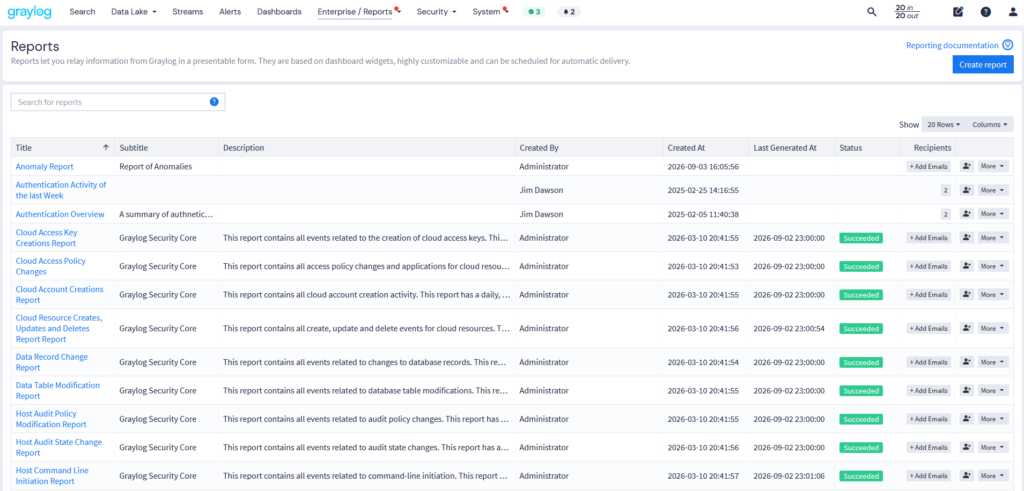
Task: Click timestamp 2026-09-03 16:05:56
Action: (x=703, y=166)
